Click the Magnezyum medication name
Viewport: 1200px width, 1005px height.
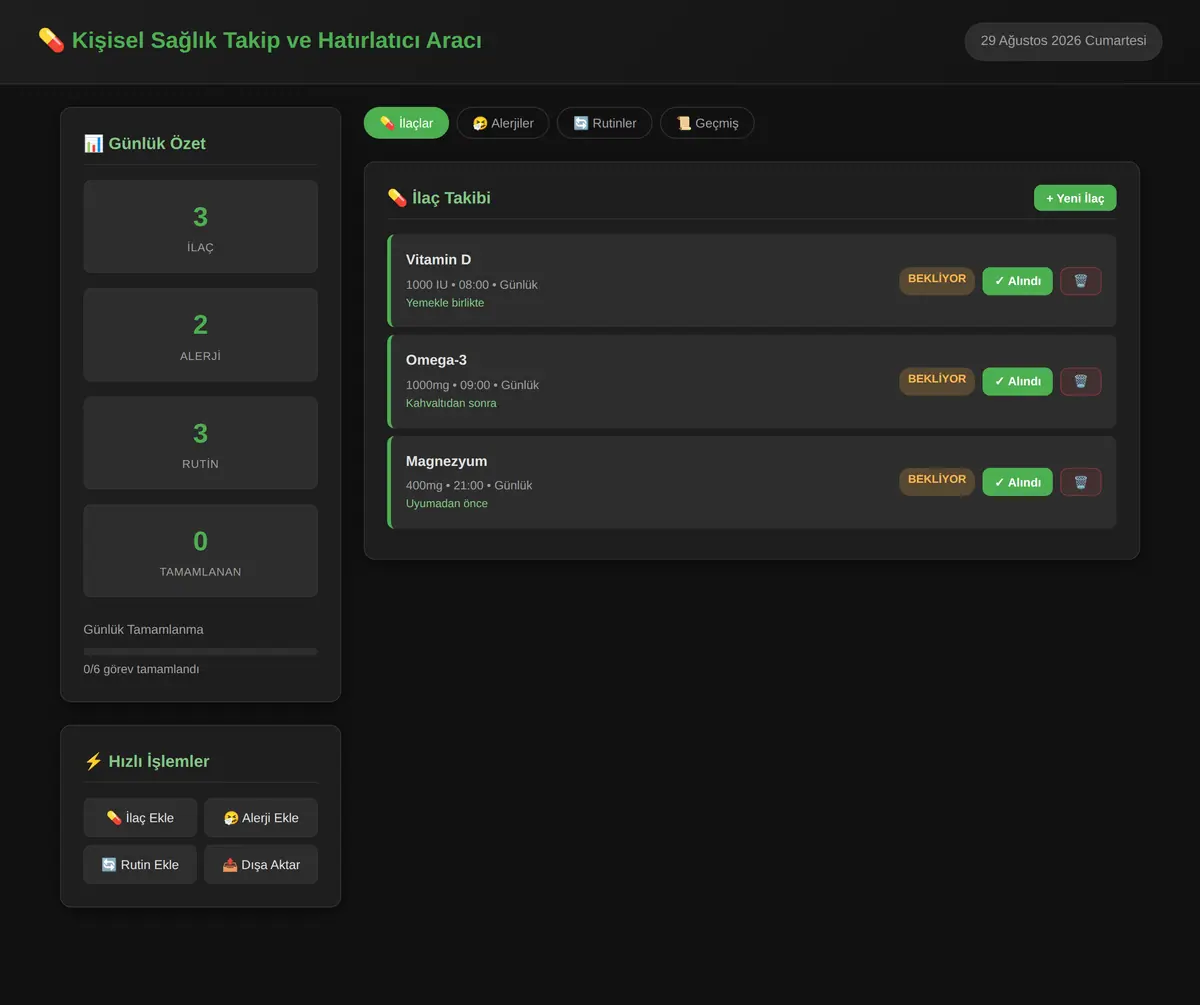[446, 461]
